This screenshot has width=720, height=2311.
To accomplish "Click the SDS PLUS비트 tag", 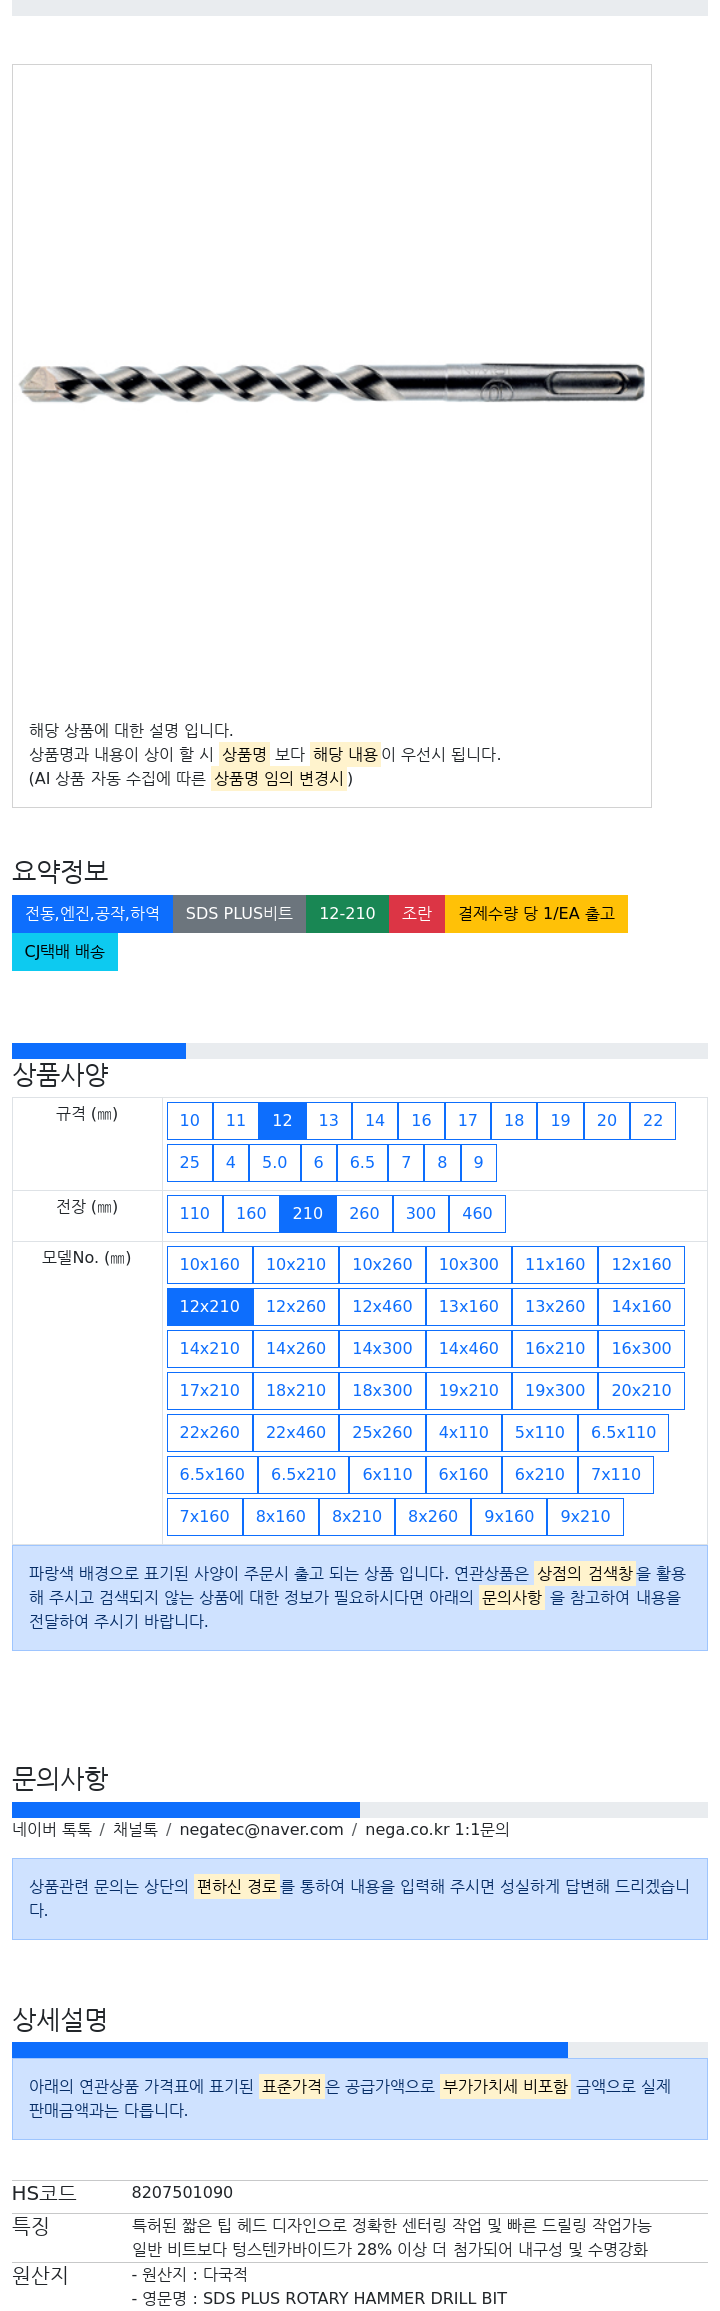I will coord(239,914).
